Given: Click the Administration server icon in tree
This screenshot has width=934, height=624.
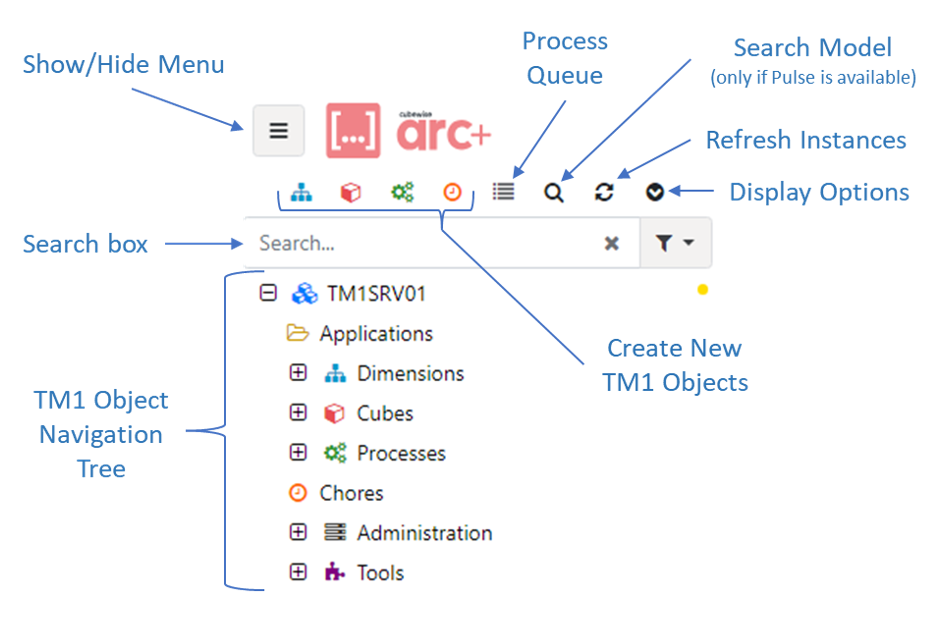Looking at the screenshot, I should point(335,532).
